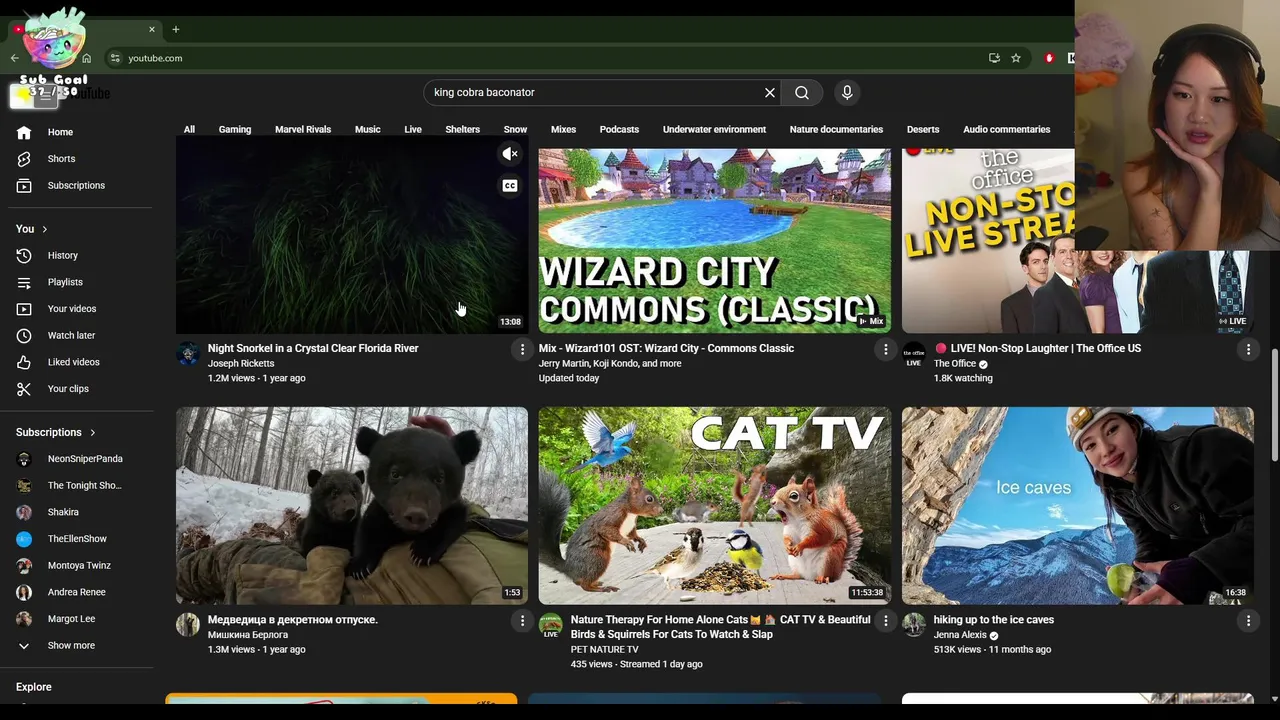
Task: Select the Shelters filter chip
Action: (x=462, y=130)
